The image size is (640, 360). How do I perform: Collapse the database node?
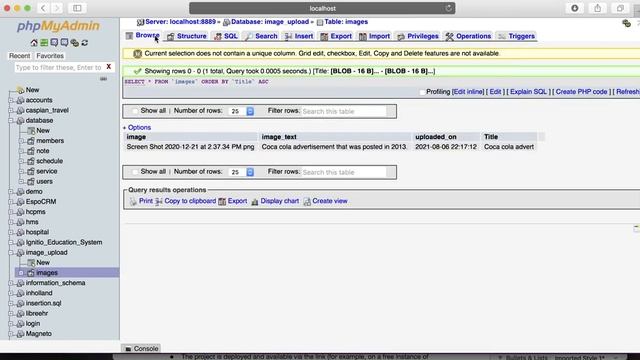click(x=11, y=120)
